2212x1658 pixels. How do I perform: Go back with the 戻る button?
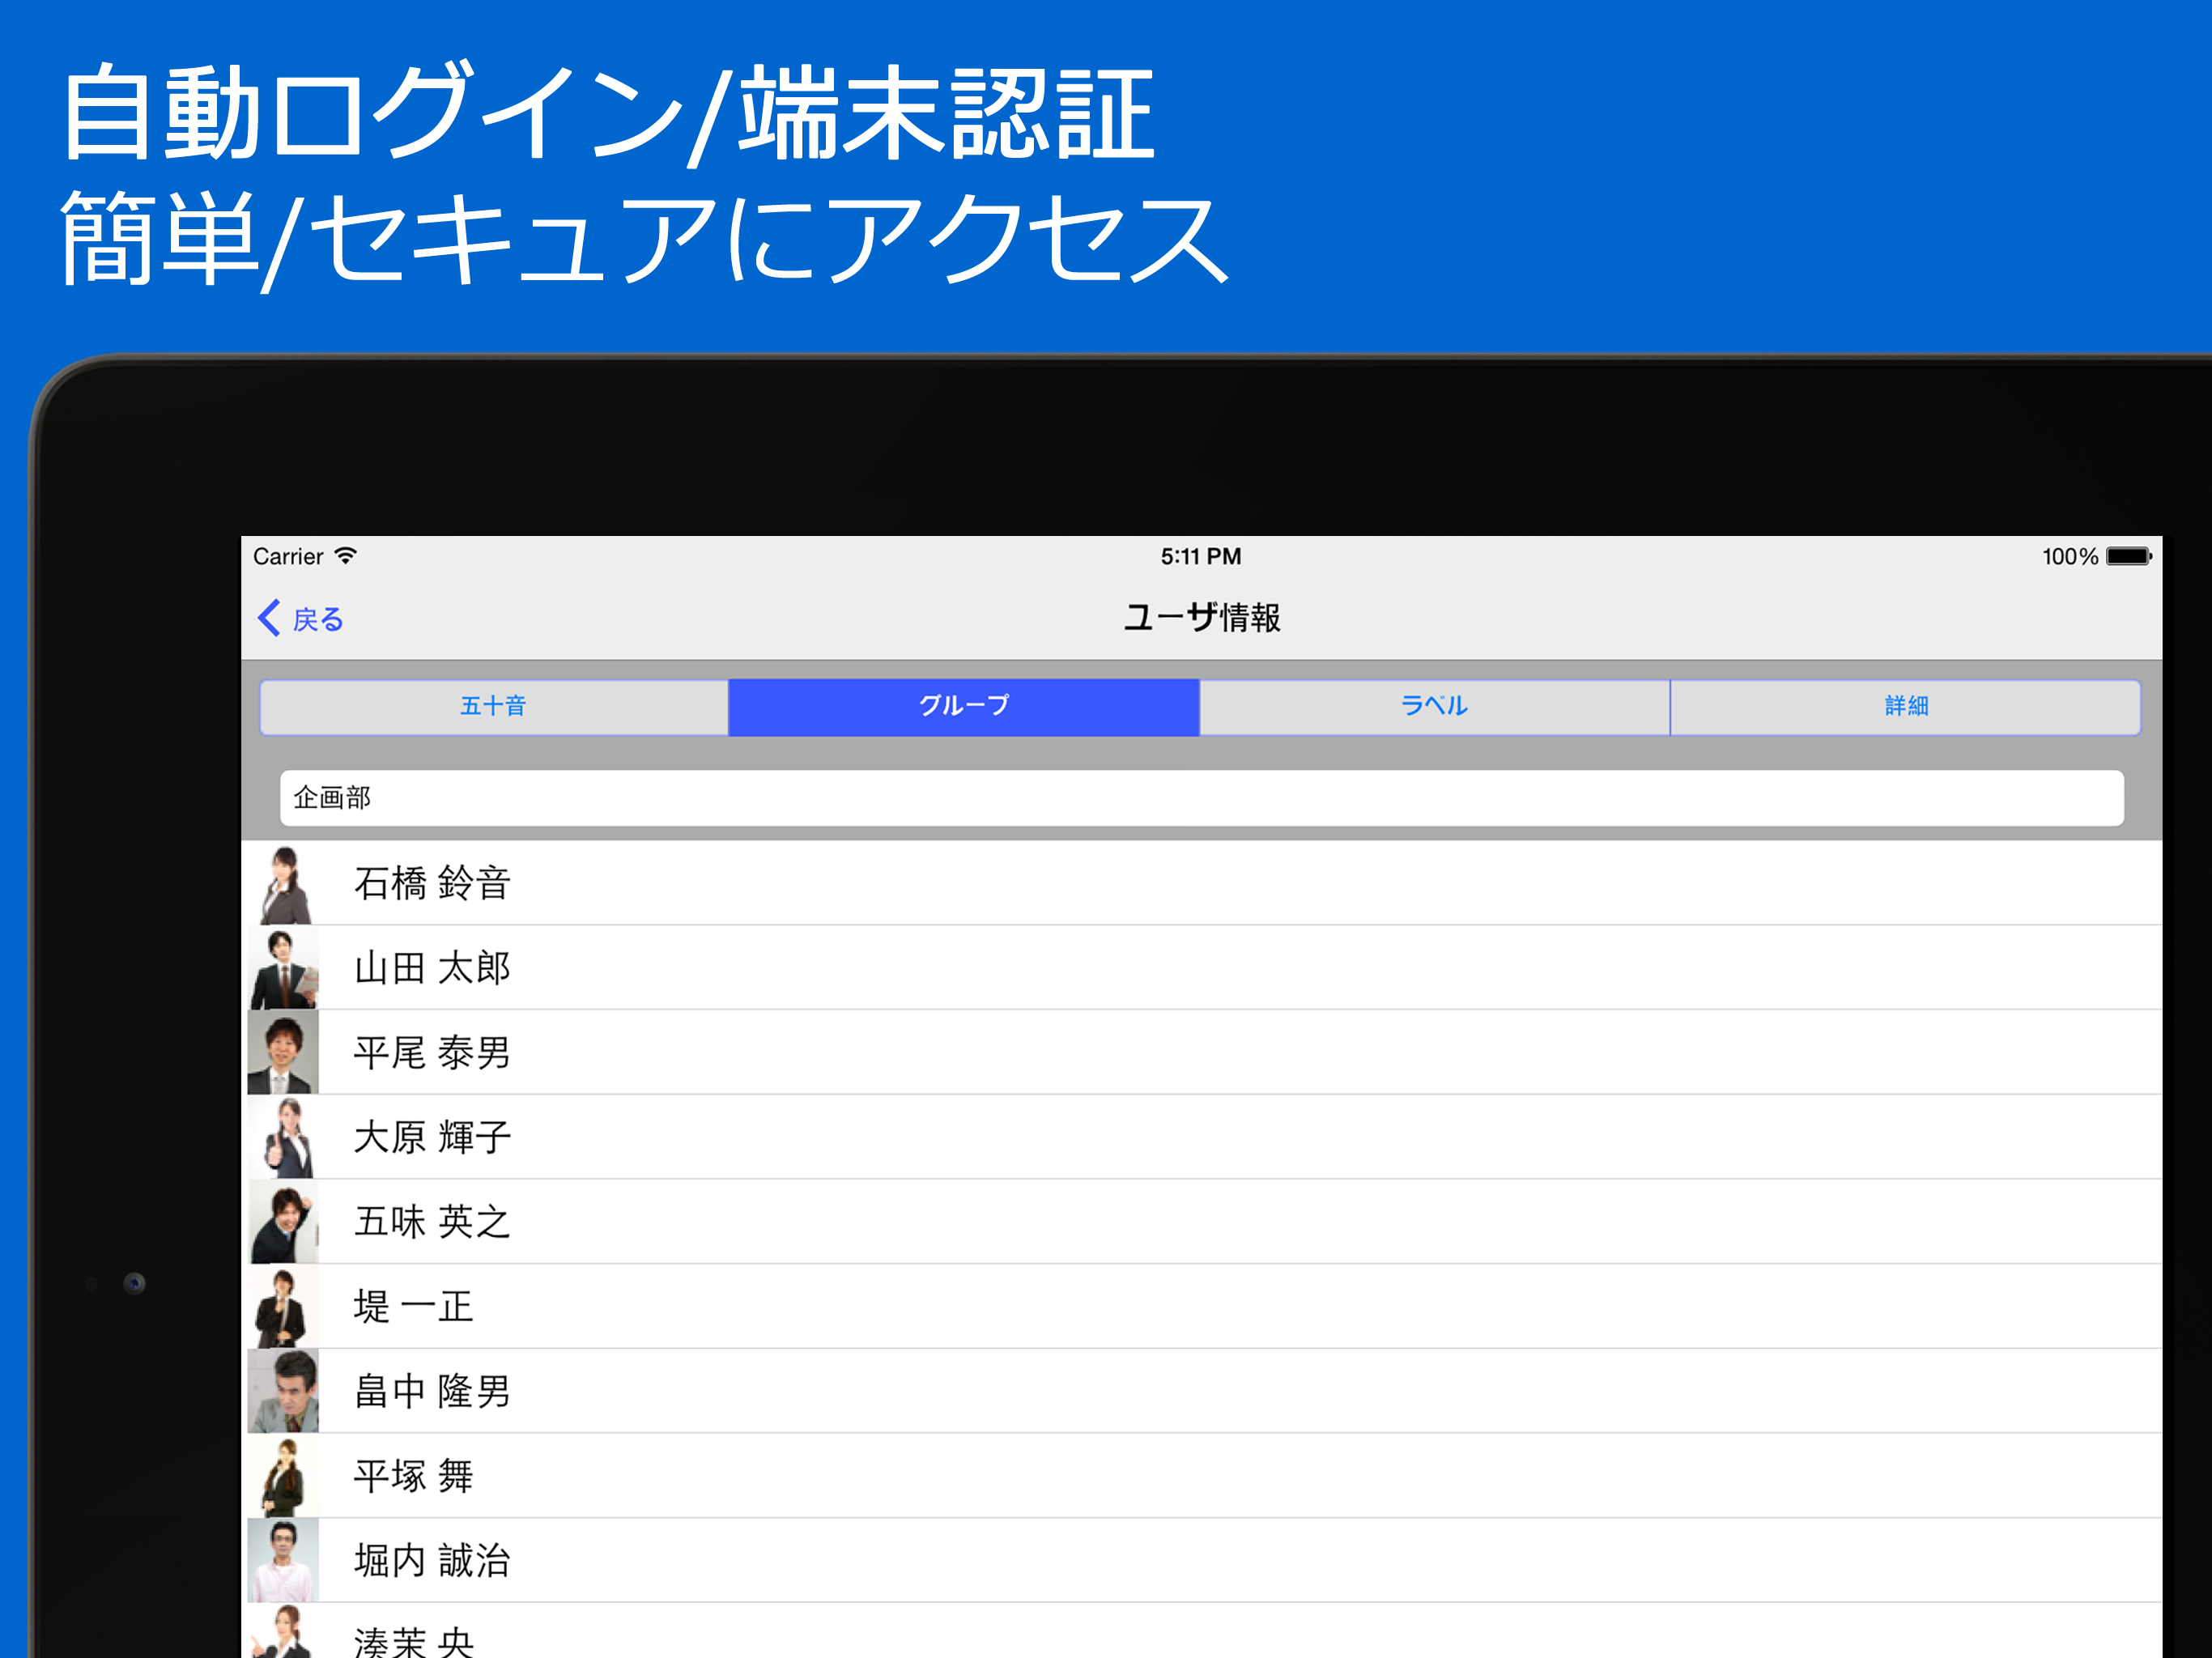pos(301,618)
